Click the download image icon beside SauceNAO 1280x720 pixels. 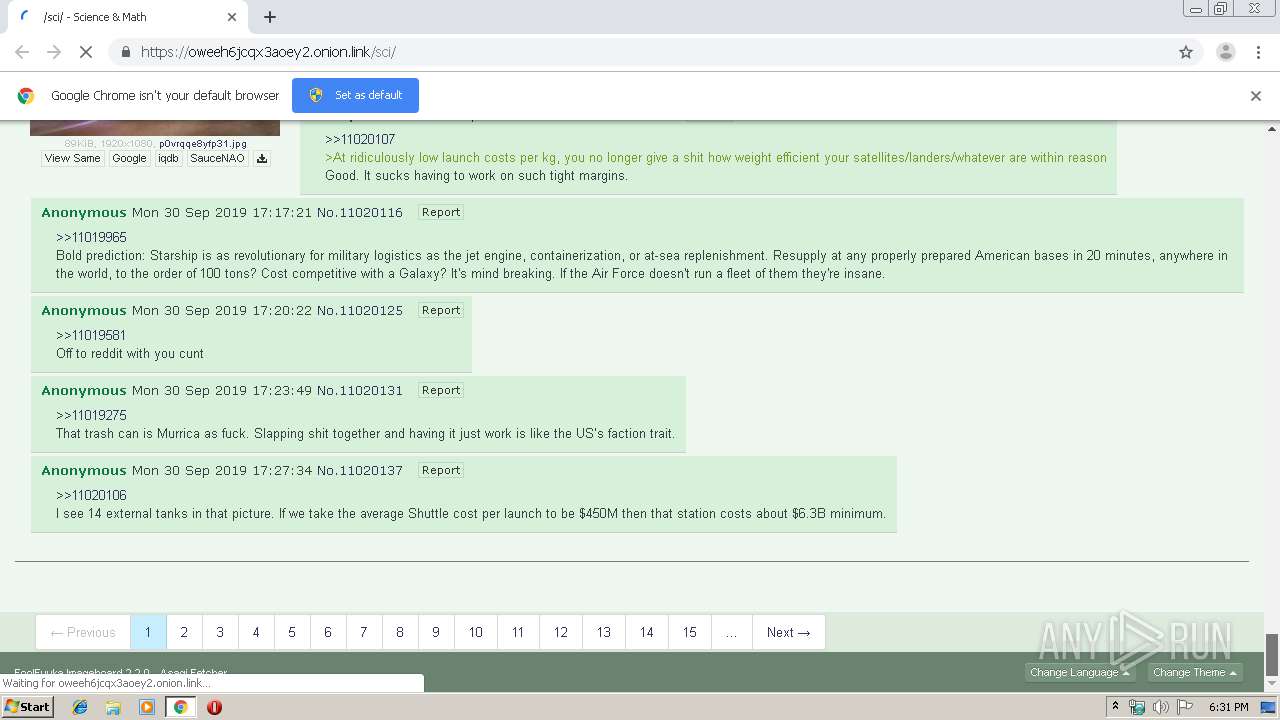[262, 158]
